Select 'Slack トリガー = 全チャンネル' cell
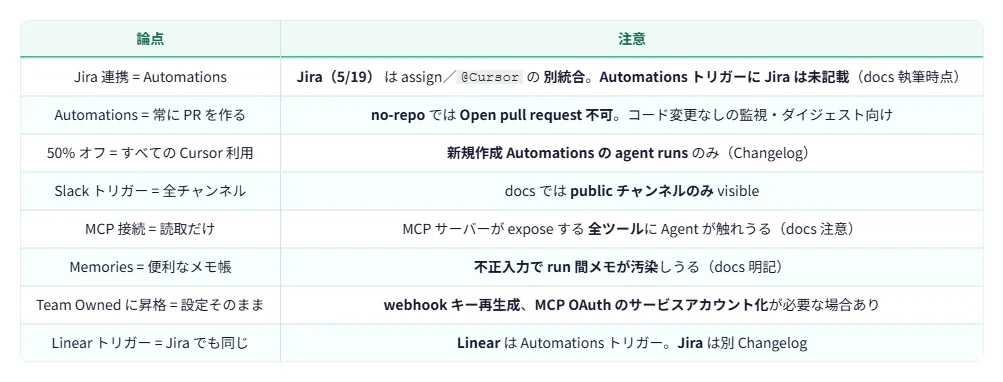1003x382 pixels. pos(150,191)
